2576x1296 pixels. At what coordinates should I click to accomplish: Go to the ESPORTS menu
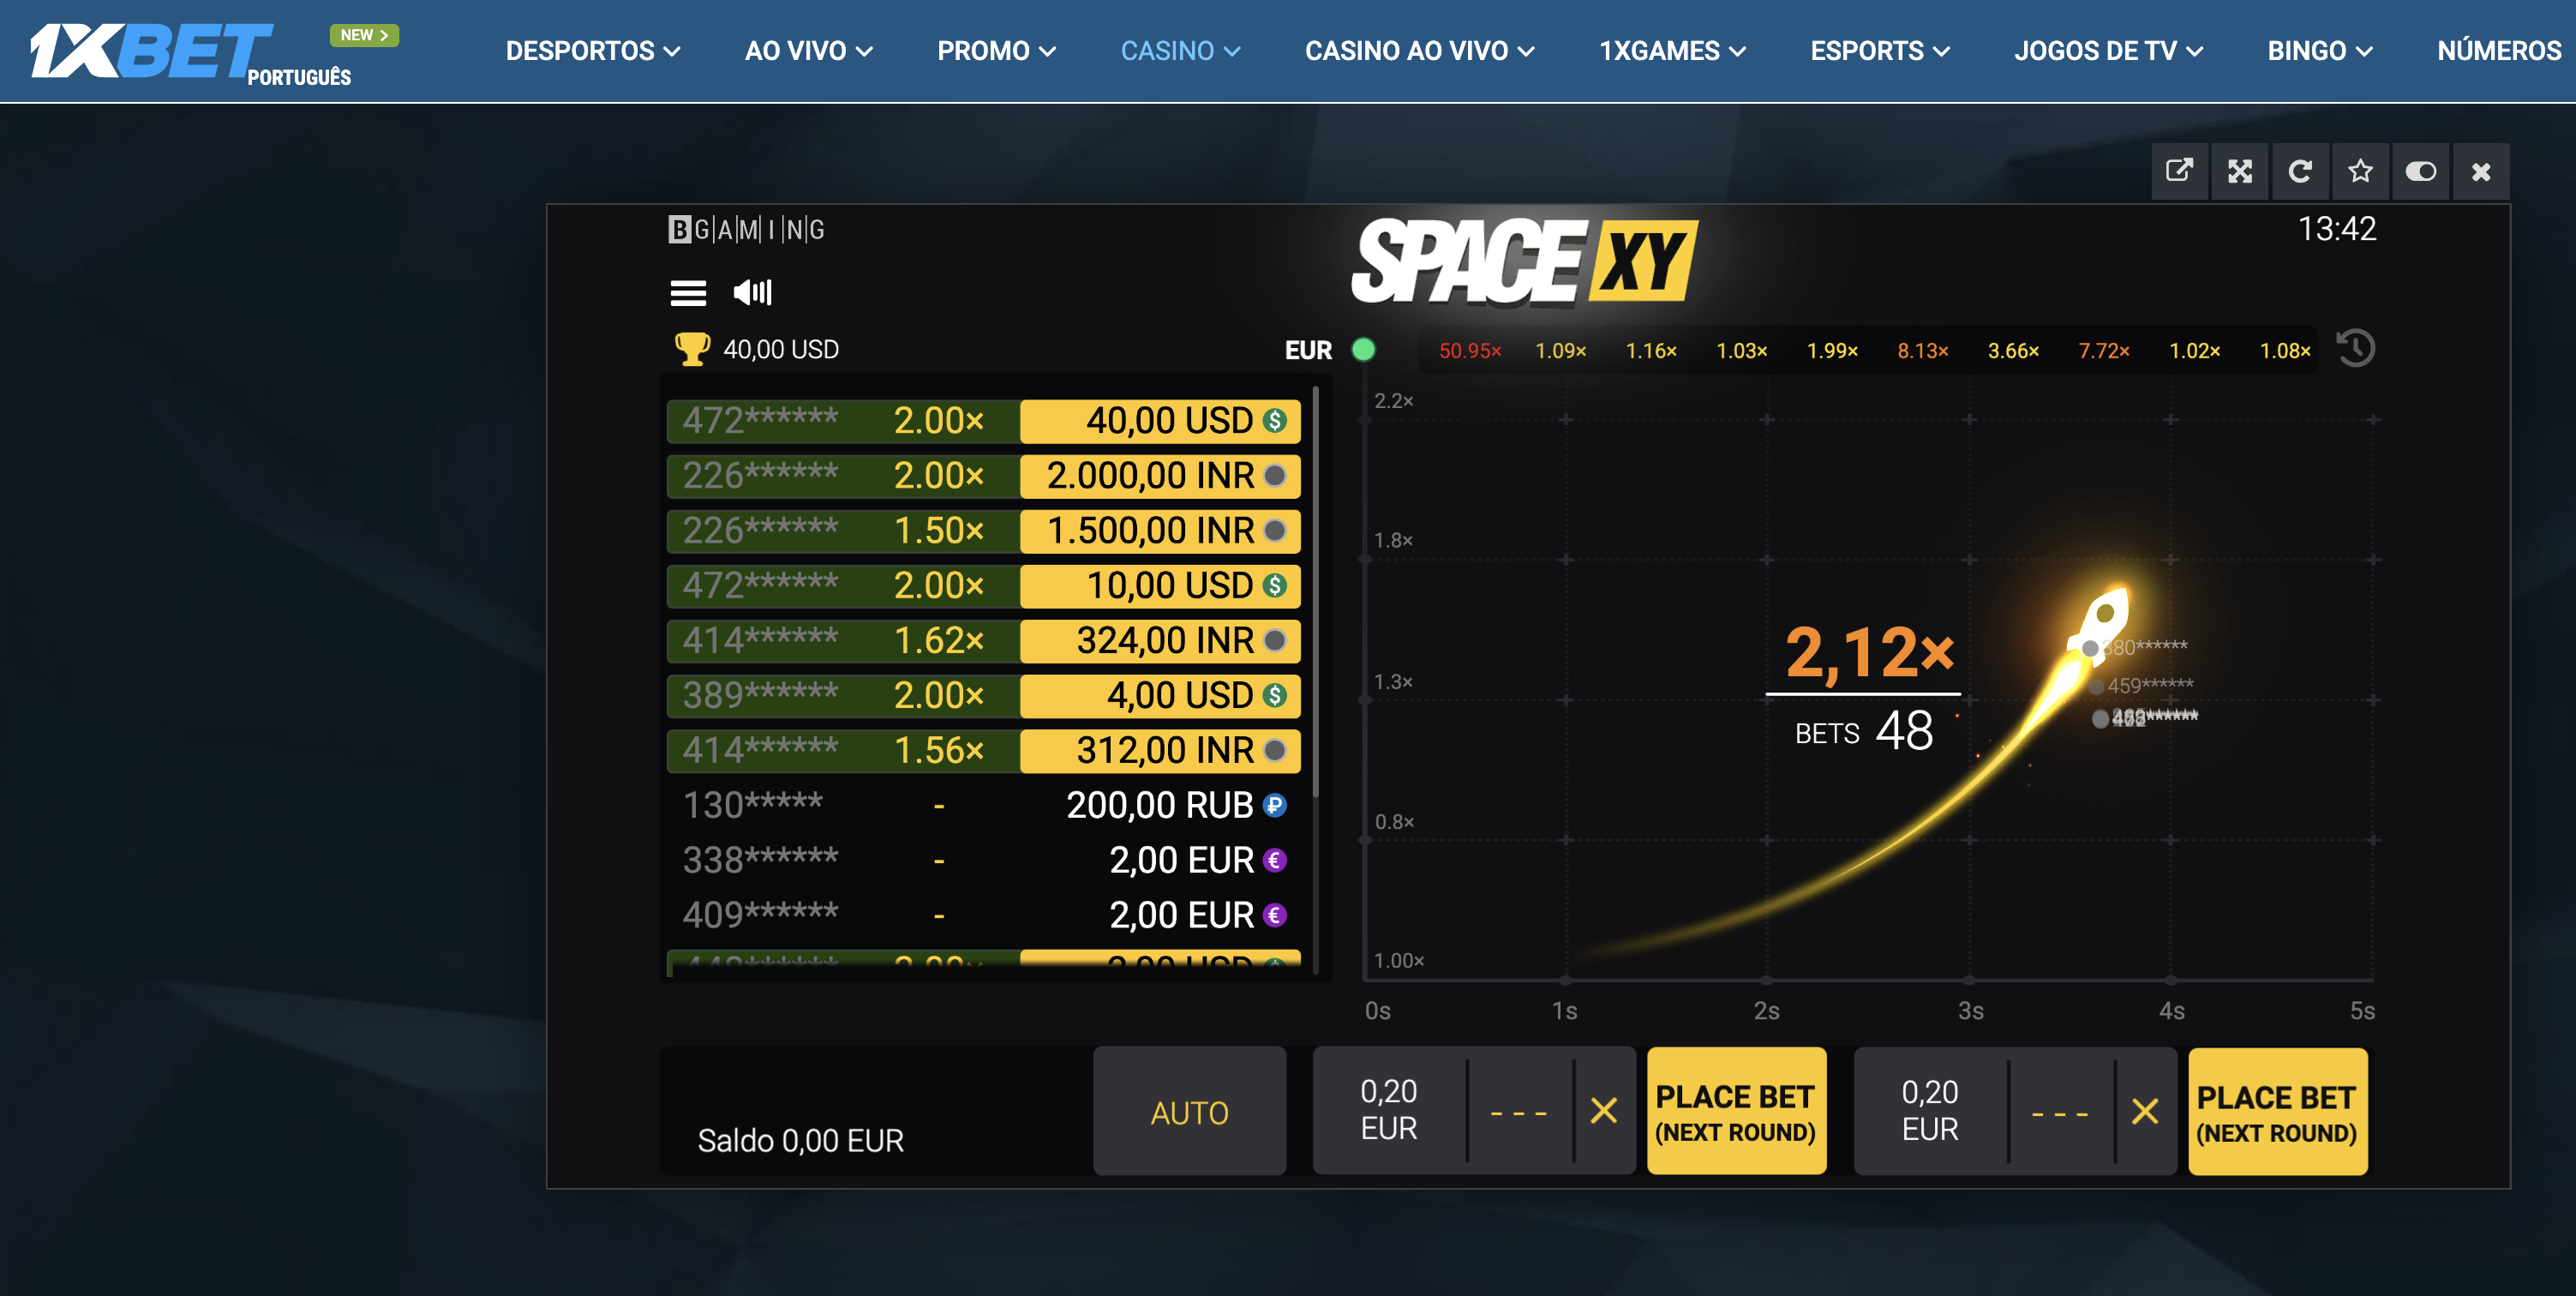point(1879,51)
